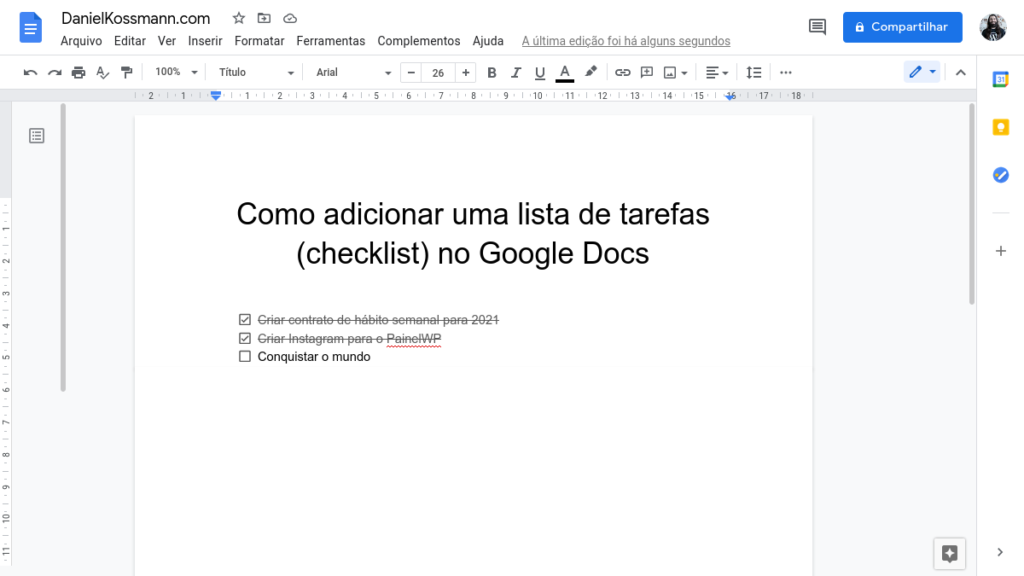Click the print icon in toolbar
Viewport: 1024px width, 576px height.
78,72
